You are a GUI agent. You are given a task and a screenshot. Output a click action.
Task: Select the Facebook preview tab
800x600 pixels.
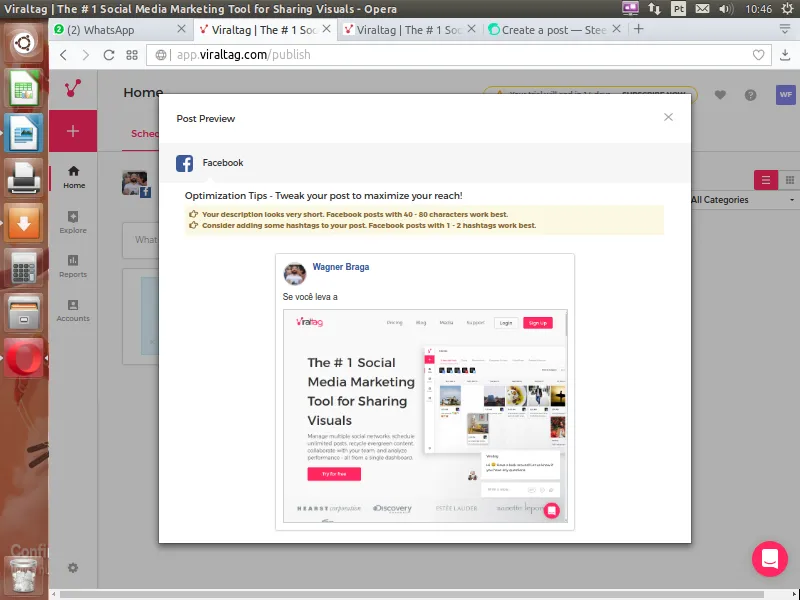[x=210, y=163]
